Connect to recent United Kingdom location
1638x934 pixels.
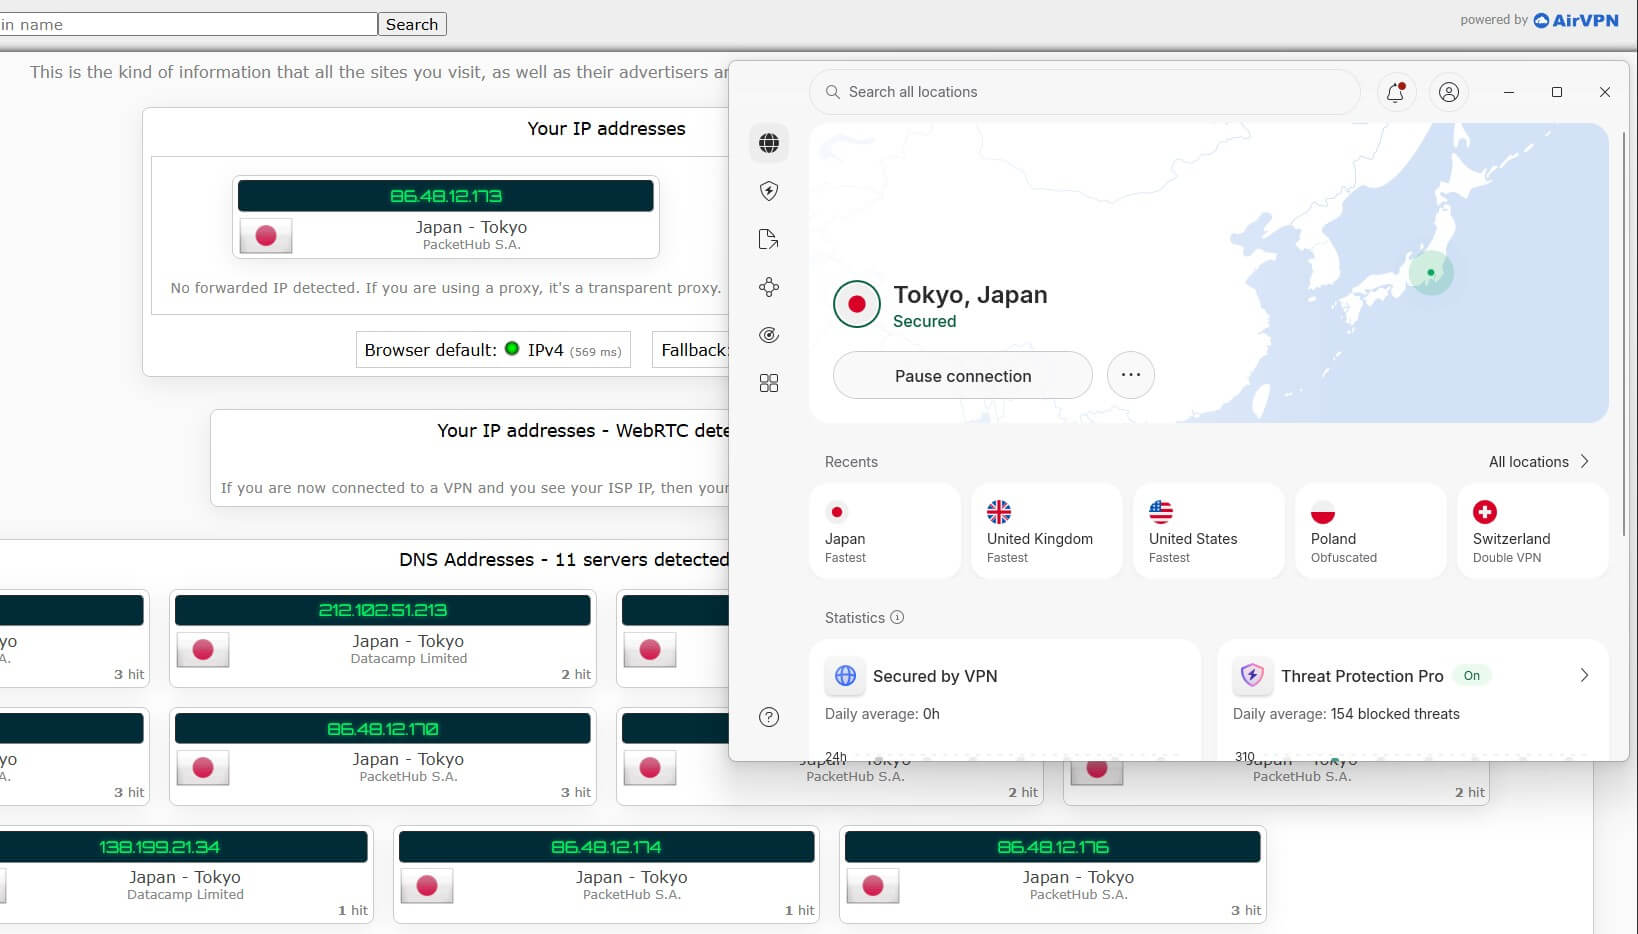[1047, 531]
